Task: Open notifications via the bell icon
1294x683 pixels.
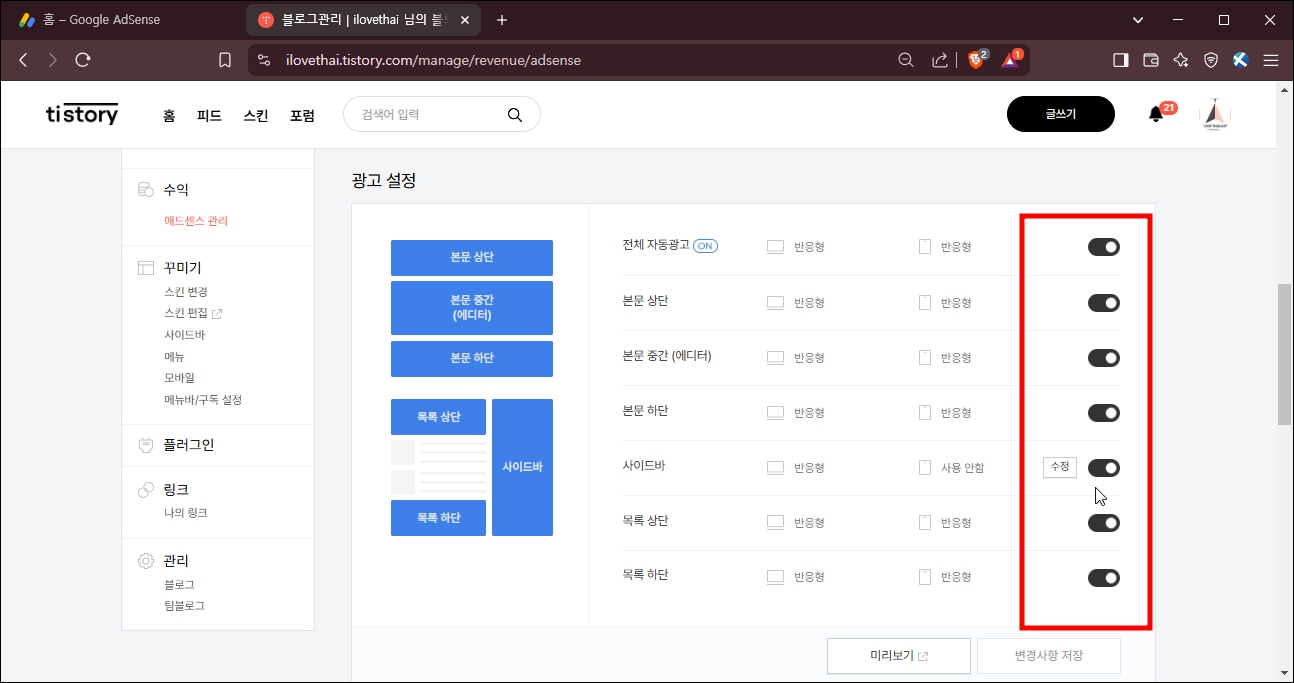Action: (1155, 113)
